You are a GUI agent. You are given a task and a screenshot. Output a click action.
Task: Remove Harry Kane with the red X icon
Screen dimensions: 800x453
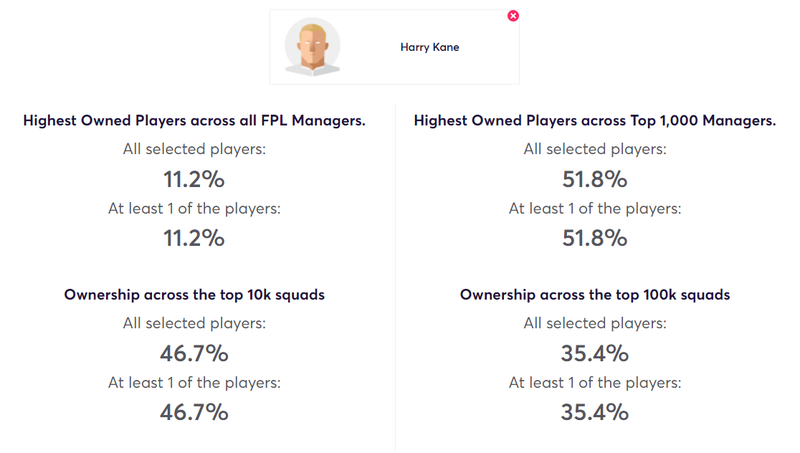click(x=513, y=16)
